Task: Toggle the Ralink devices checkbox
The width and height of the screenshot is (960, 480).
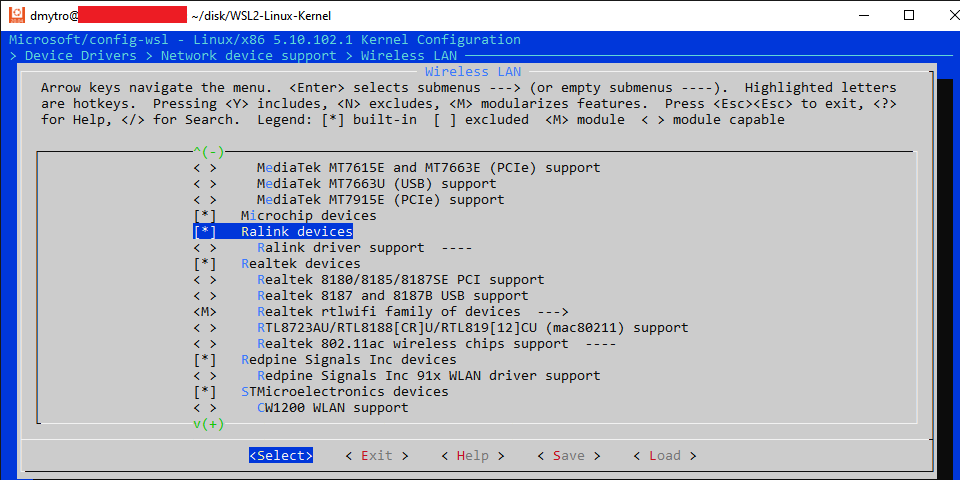Action: (x=205, y=232)
